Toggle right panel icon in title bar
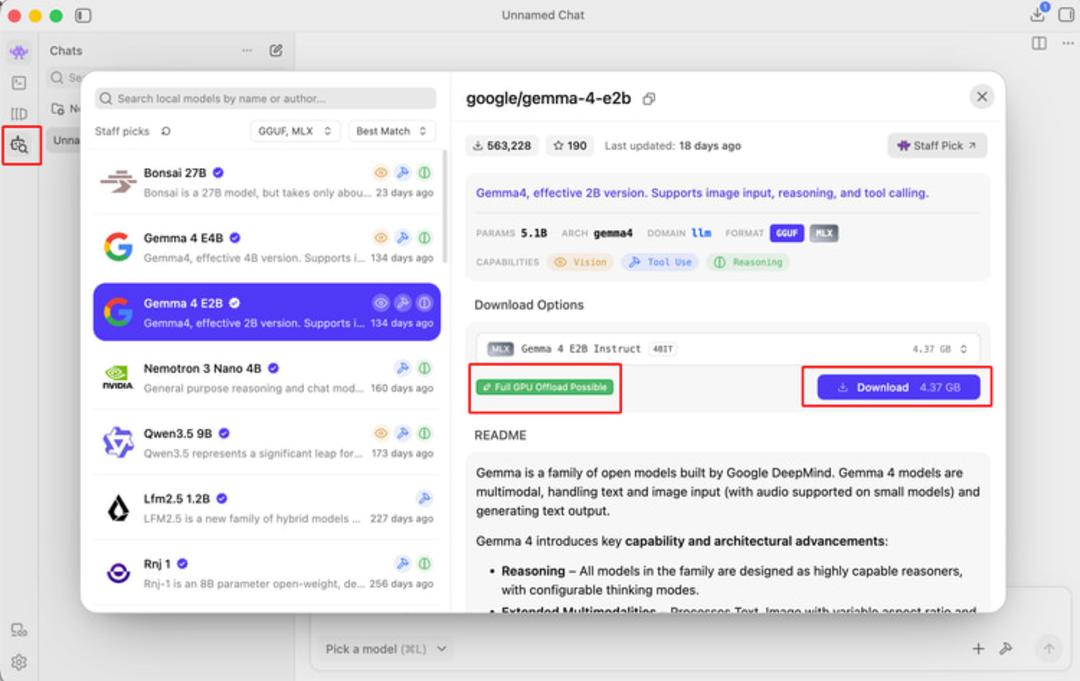 1066,14
